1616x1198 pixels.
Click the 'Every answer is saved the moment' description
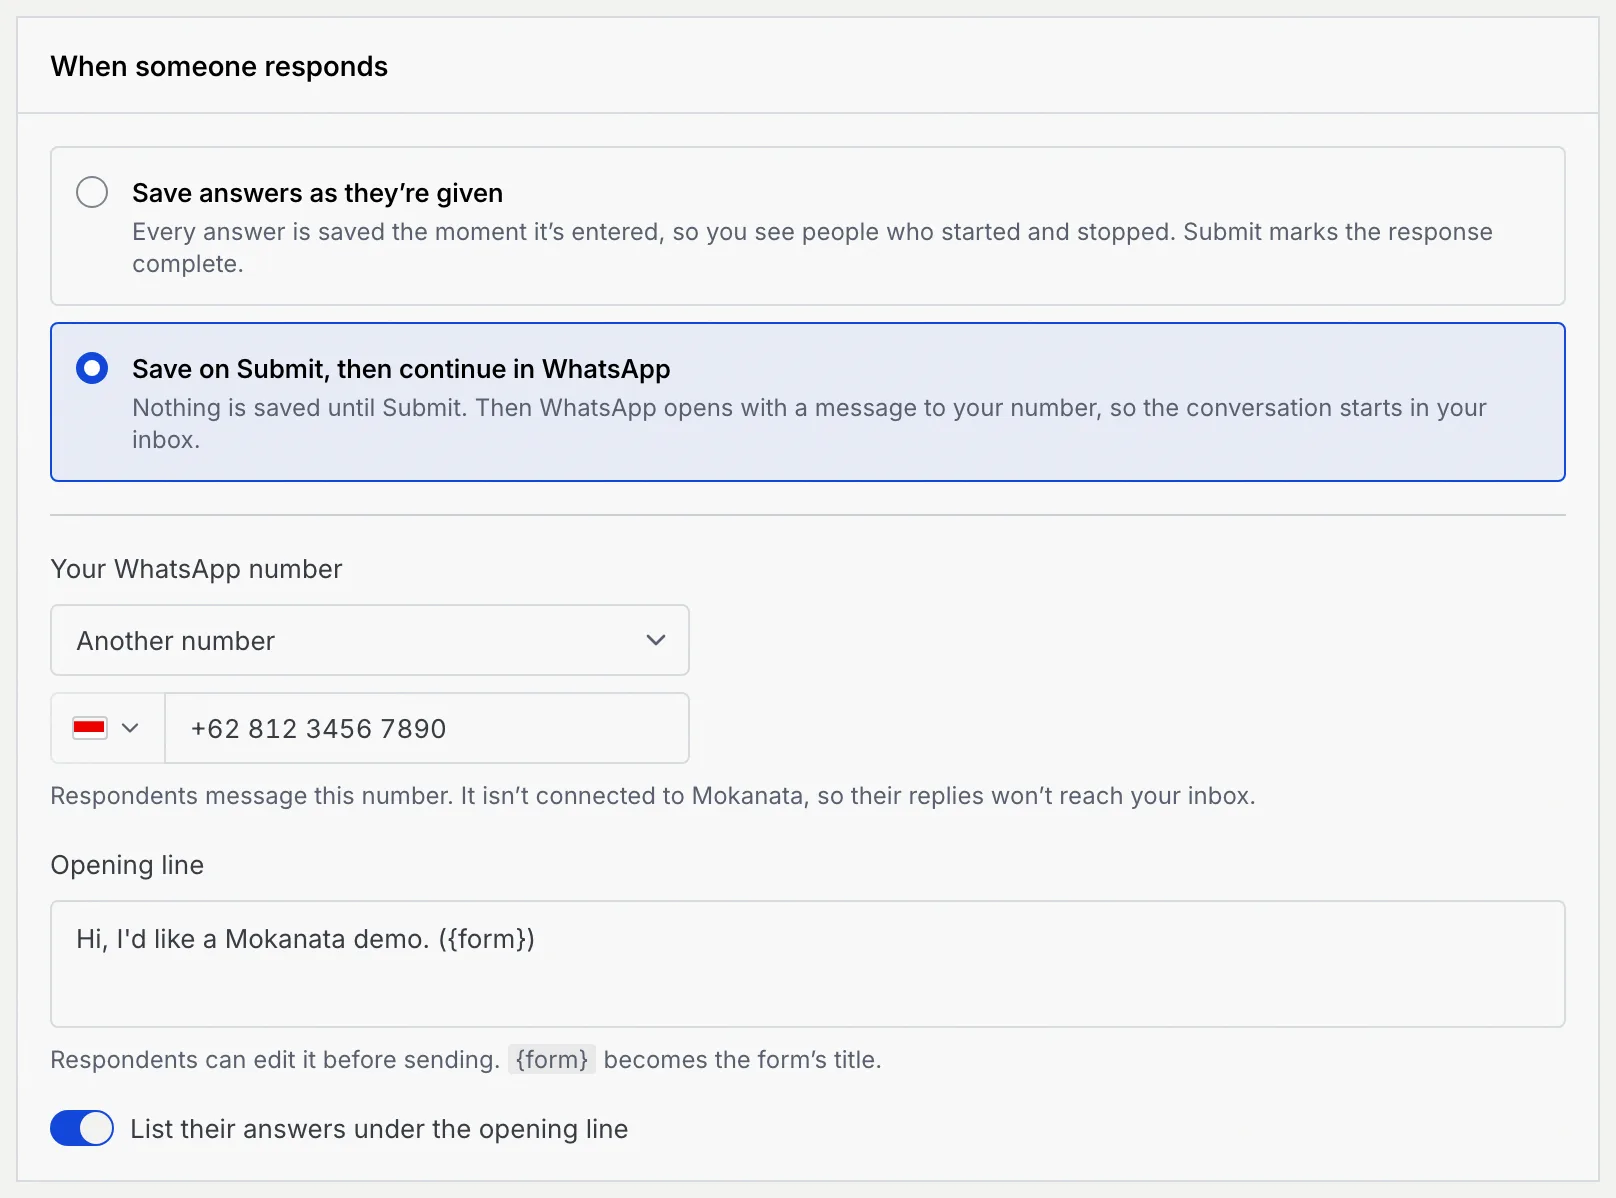pos(812,248)
